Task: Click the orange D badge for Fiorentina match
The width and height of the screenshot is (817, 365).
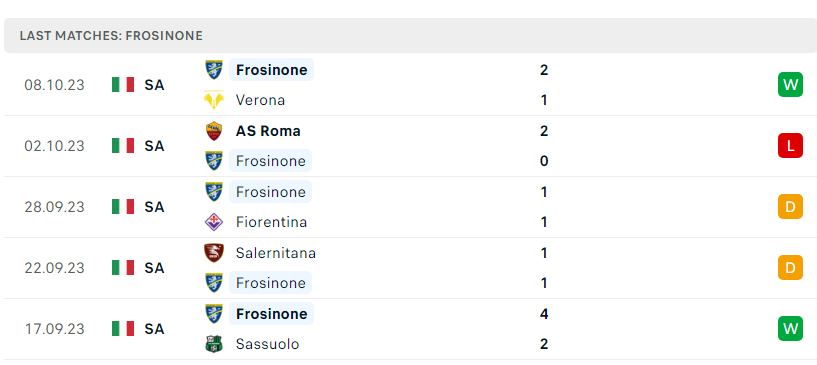Action: (790, 207)
